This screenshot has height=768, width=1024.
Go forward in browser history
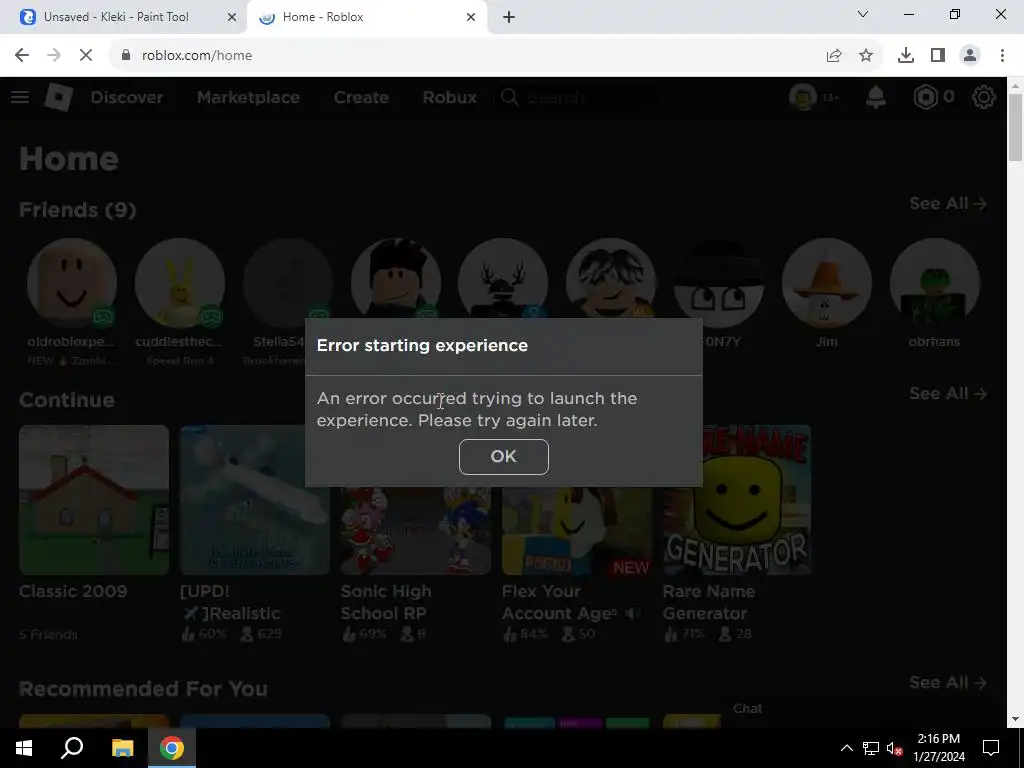[54, 56]
